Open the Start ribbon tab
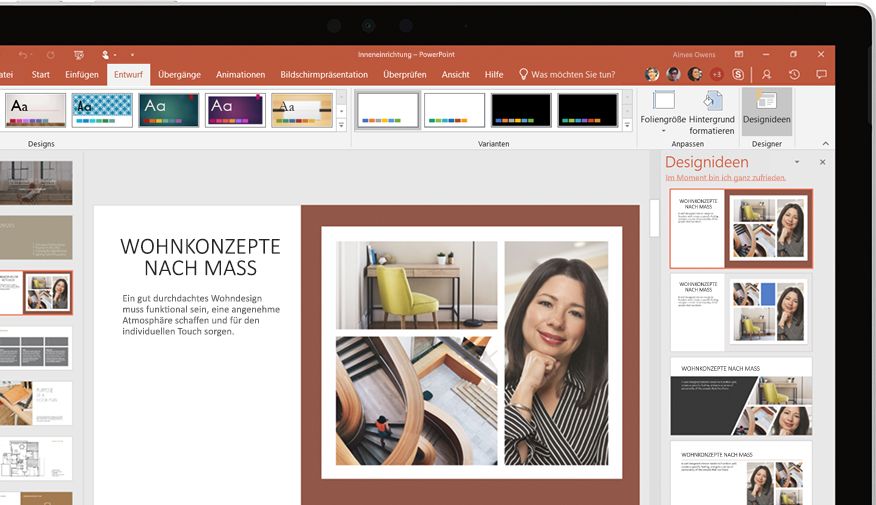The height and width of the screenshot is (505, 876). [41, 74]
